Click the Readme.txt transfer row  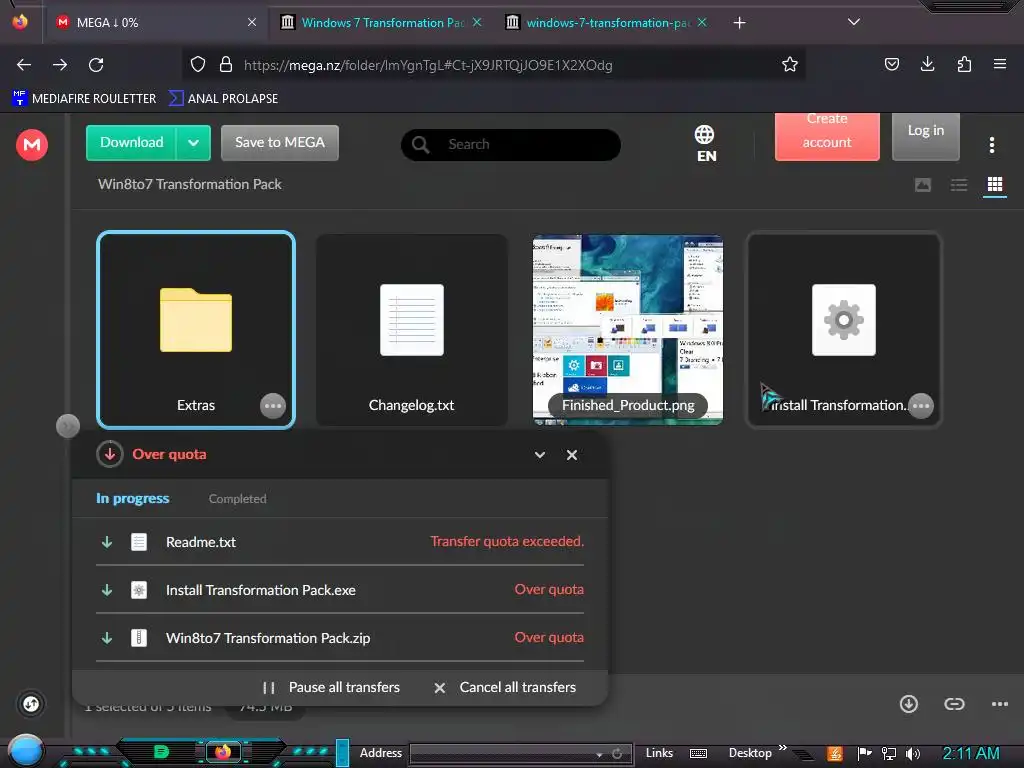point(340,542)
